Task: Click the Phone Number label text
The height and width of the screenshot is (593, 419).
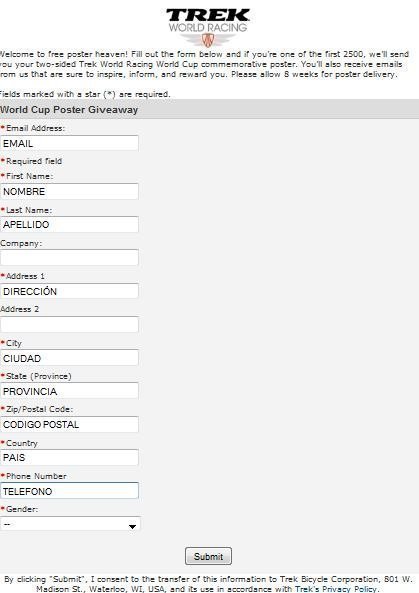Action: [x=36, y=476]
